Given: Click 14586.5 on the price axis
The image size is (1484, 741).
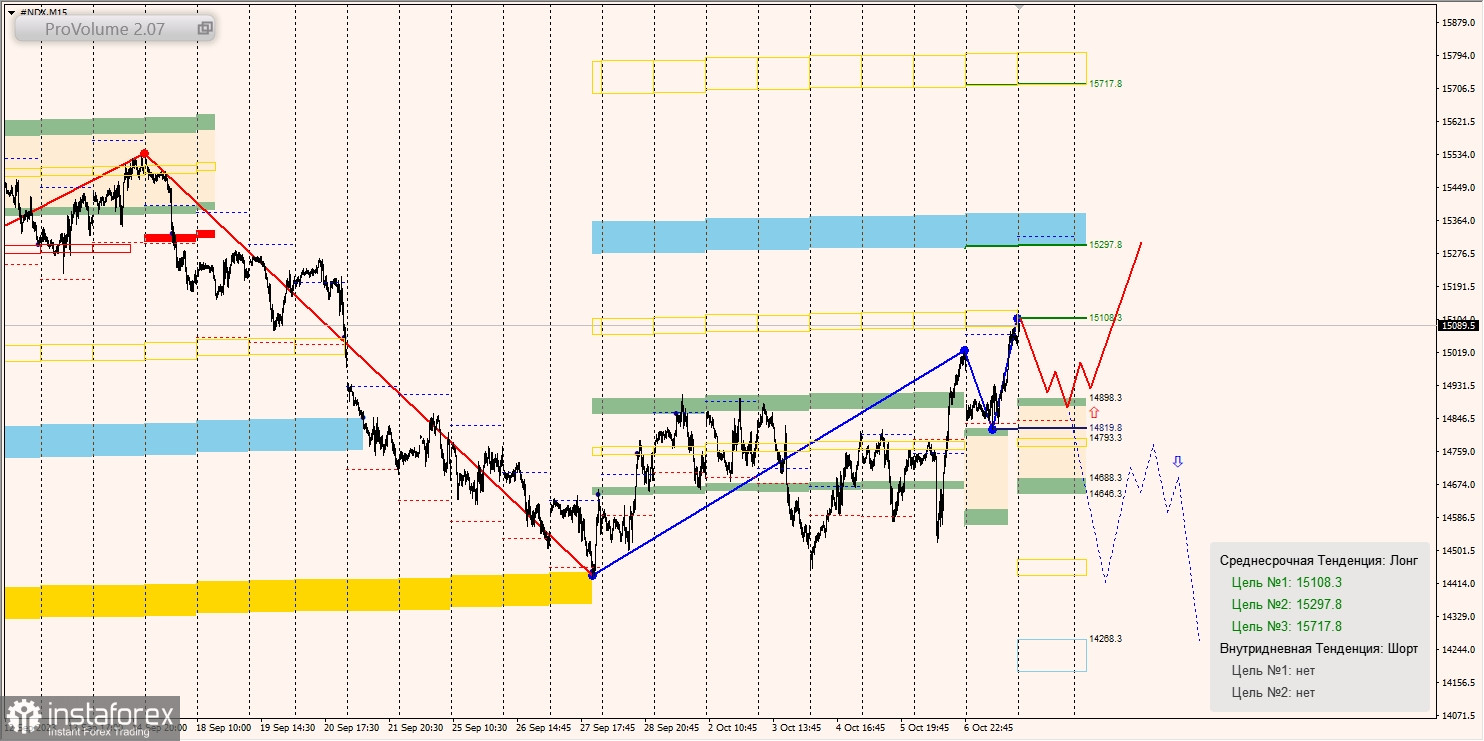Looking at the screenshot, I should tap(1459, 517).
